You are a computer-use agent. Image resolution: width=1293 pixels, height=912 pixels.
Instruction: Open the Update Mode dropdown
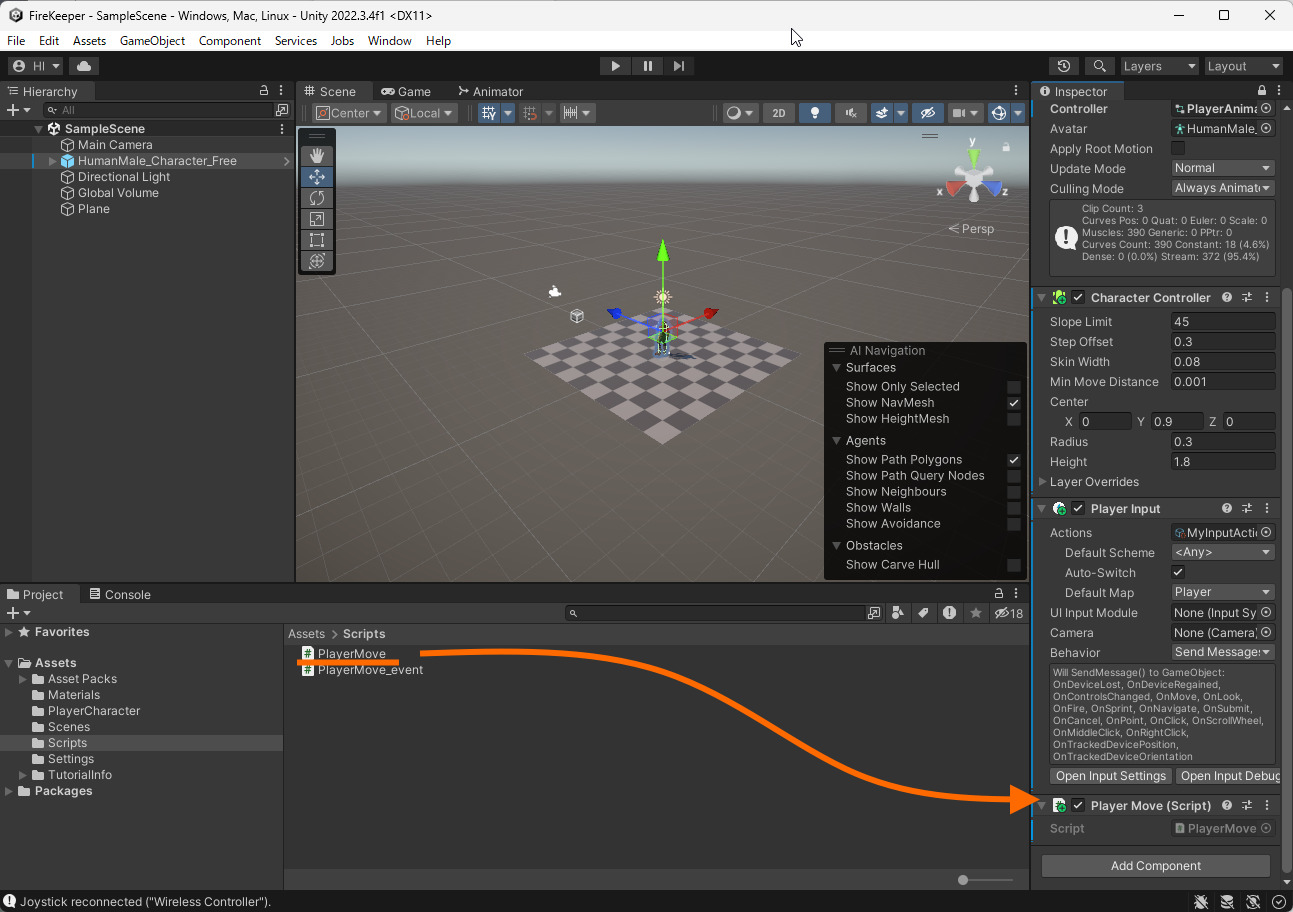tap(1223, 169)
